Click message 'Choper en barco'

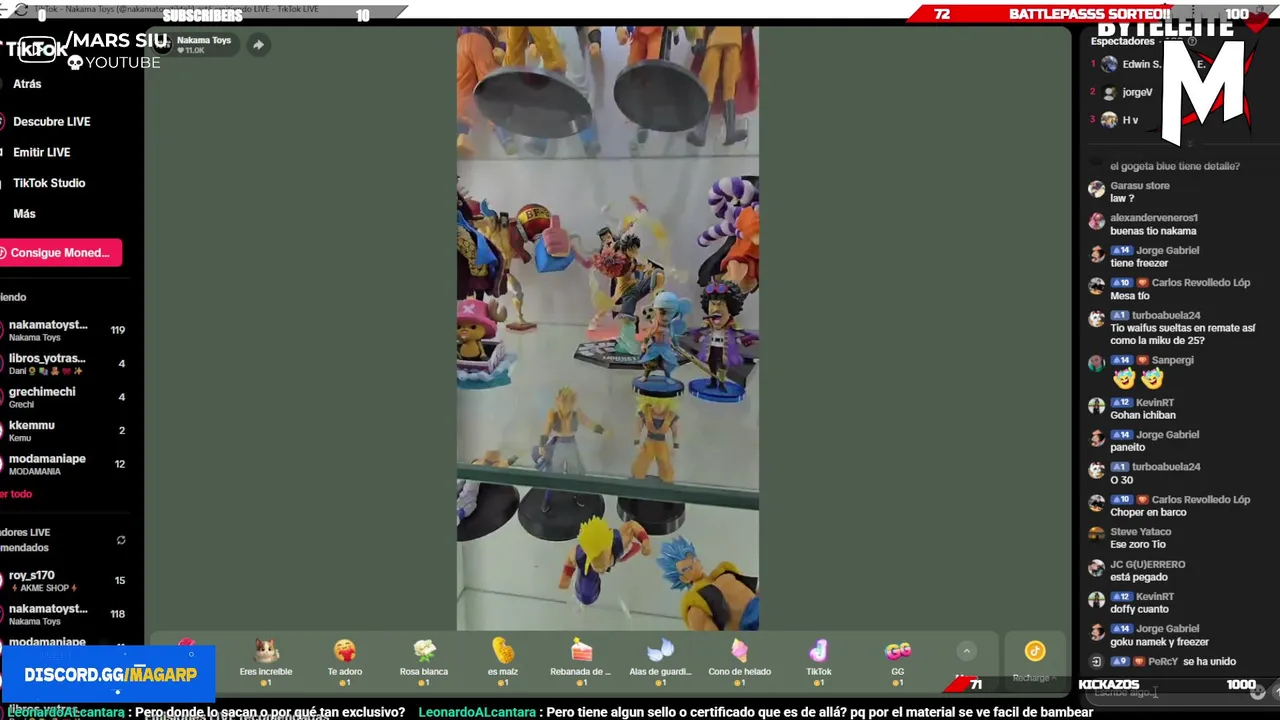1148,512
